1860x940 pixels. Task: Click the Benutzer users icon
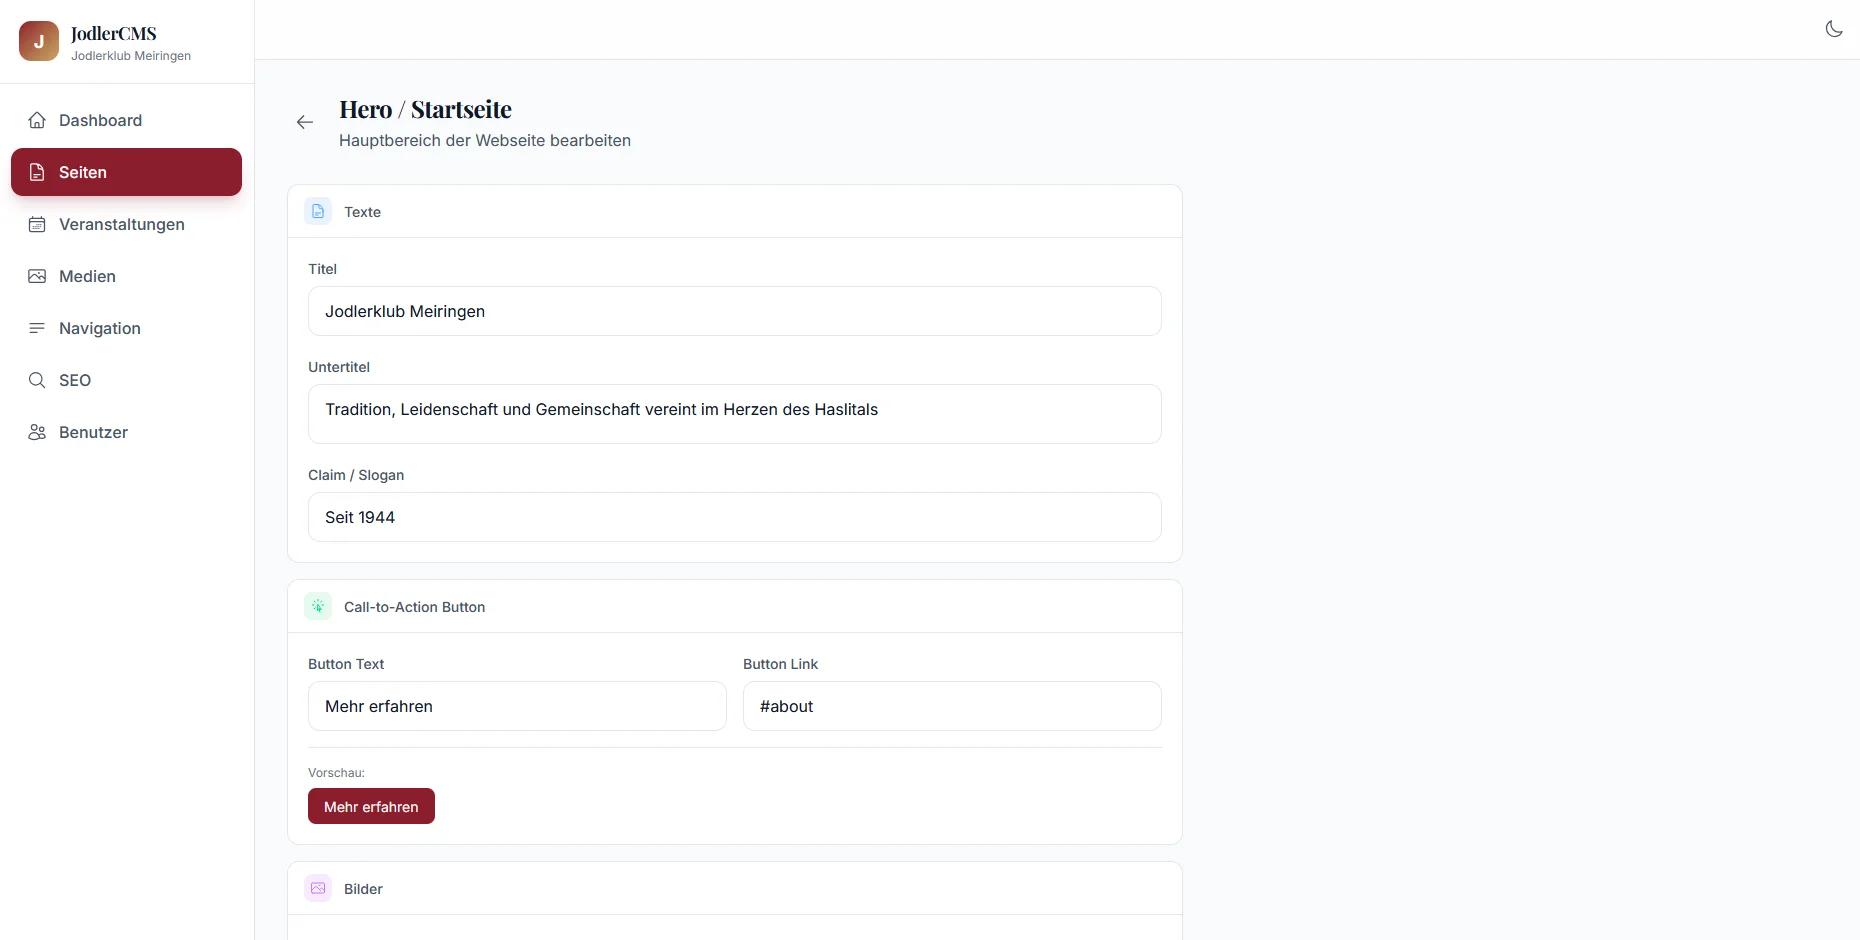click(37, 432)
